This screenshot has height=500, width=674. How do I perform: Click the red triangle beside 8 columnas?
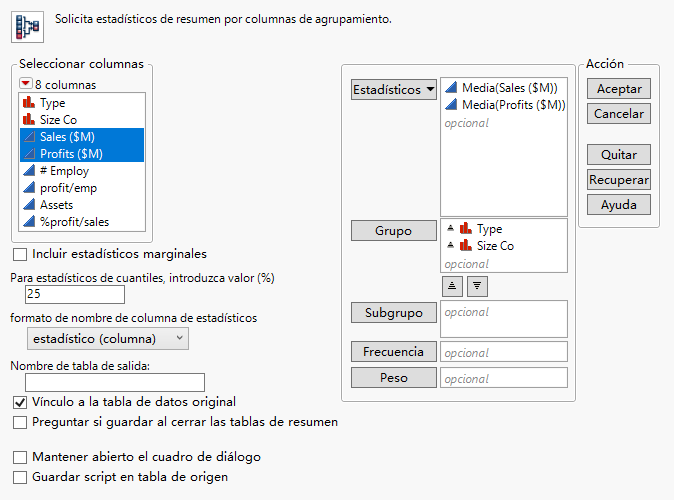(x=27, y=85)
